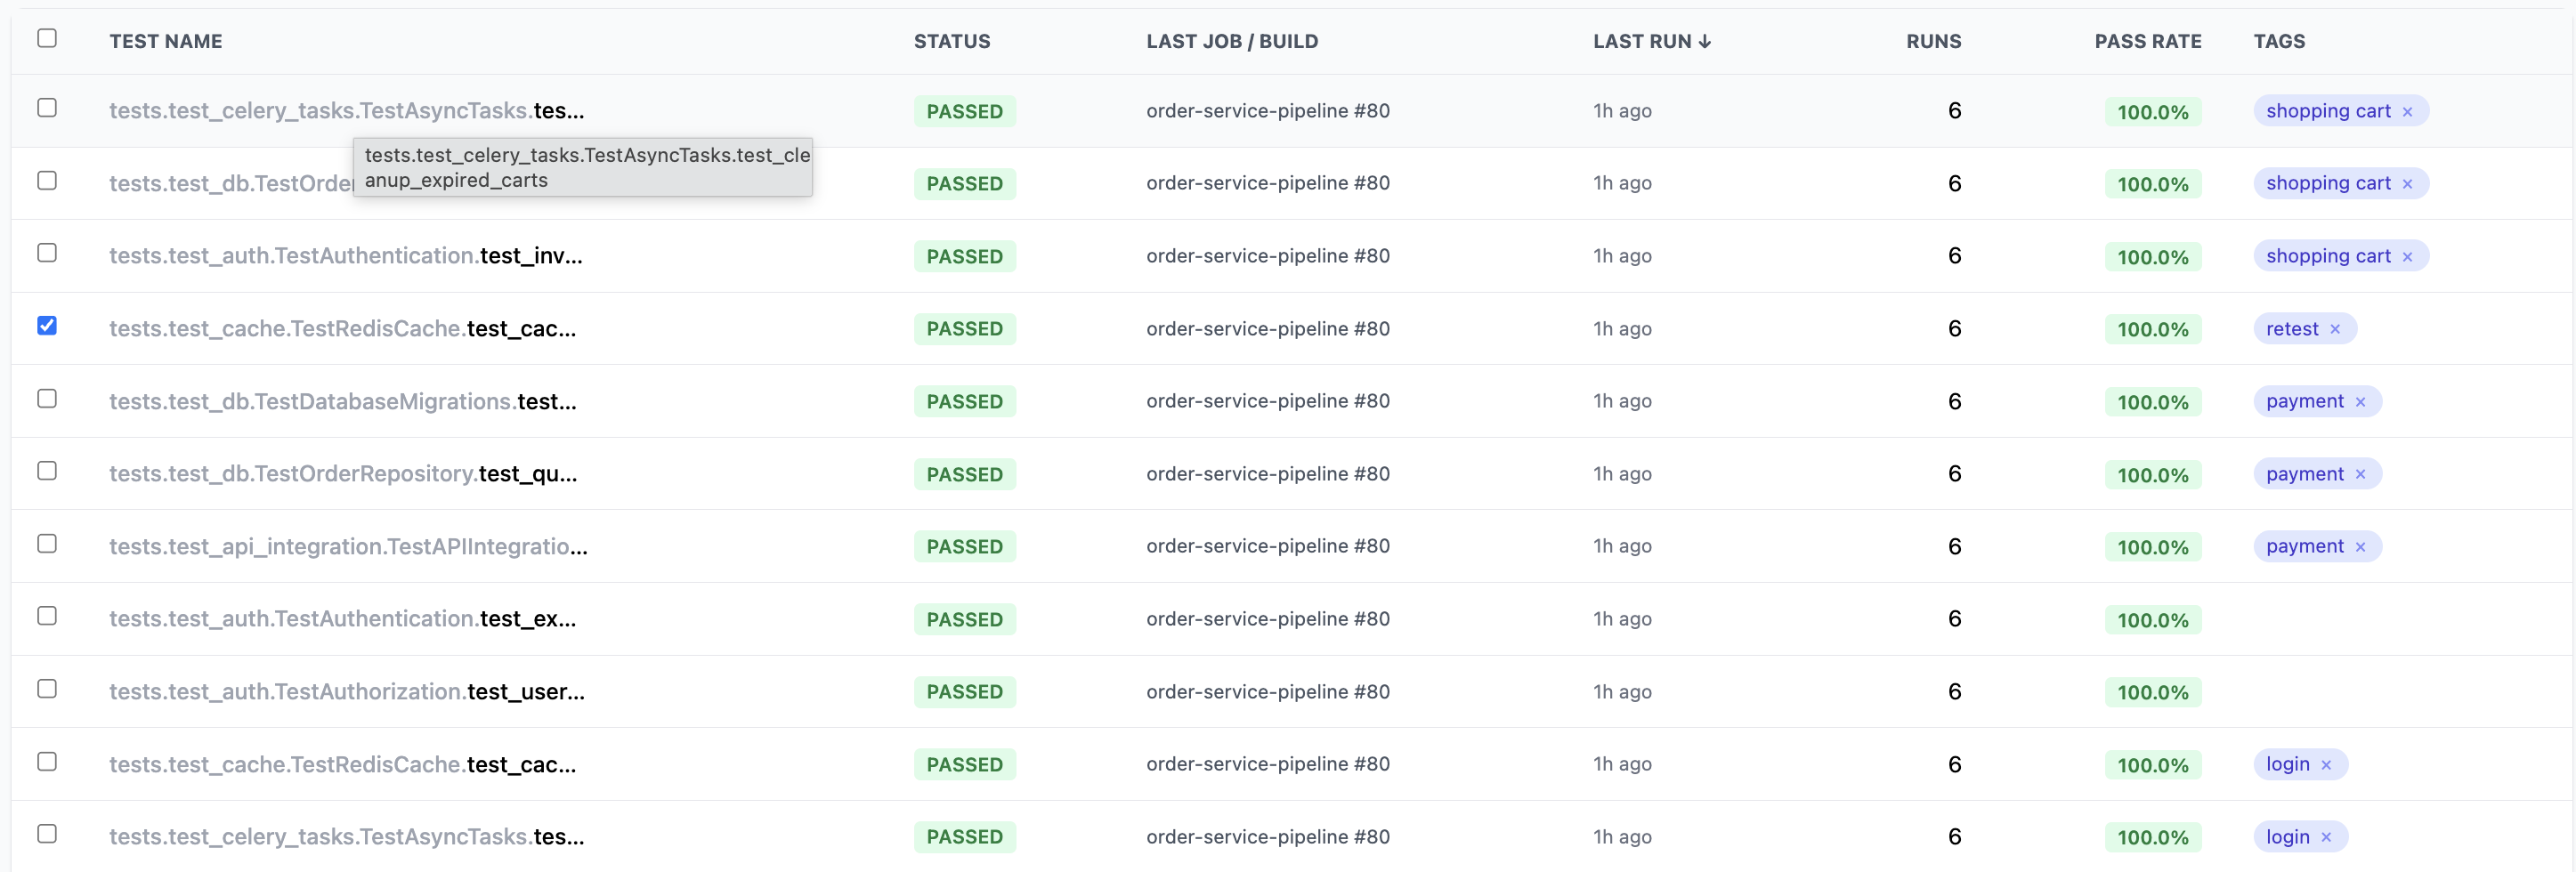This screenshot has width=2576, height=872.
Task: Open the TestDatabaseMigrations test link
Action: [342, 401]
